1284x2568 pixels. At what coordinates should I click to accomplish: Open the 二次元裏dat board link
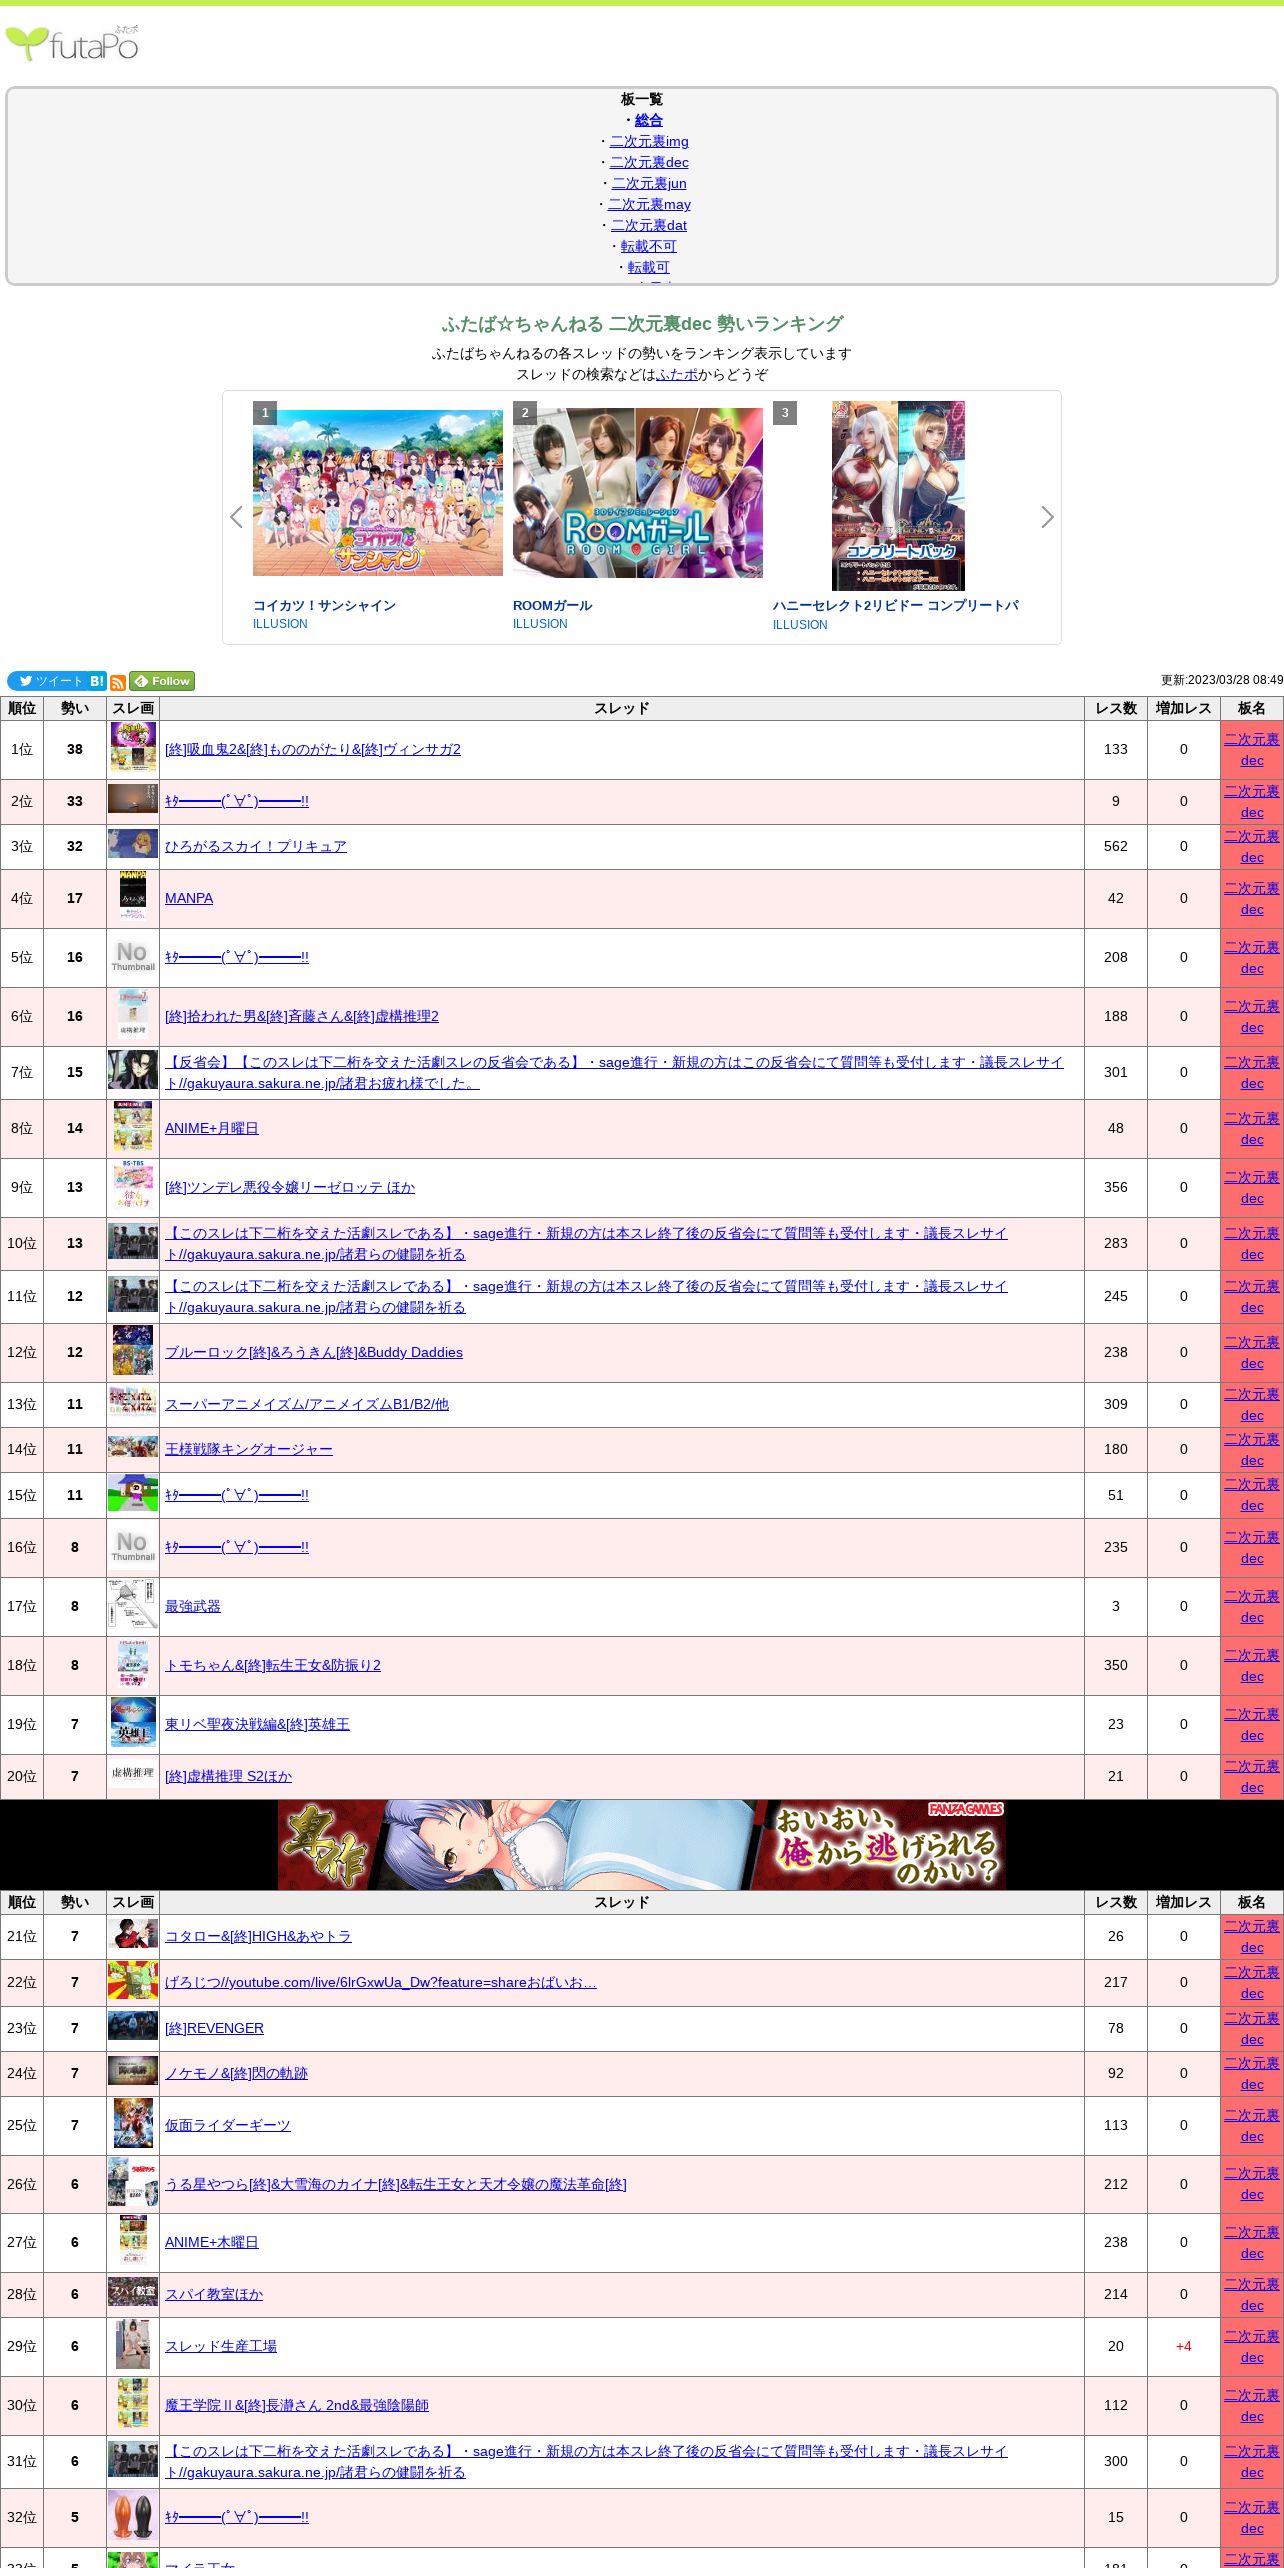click(x=649, y=225)
